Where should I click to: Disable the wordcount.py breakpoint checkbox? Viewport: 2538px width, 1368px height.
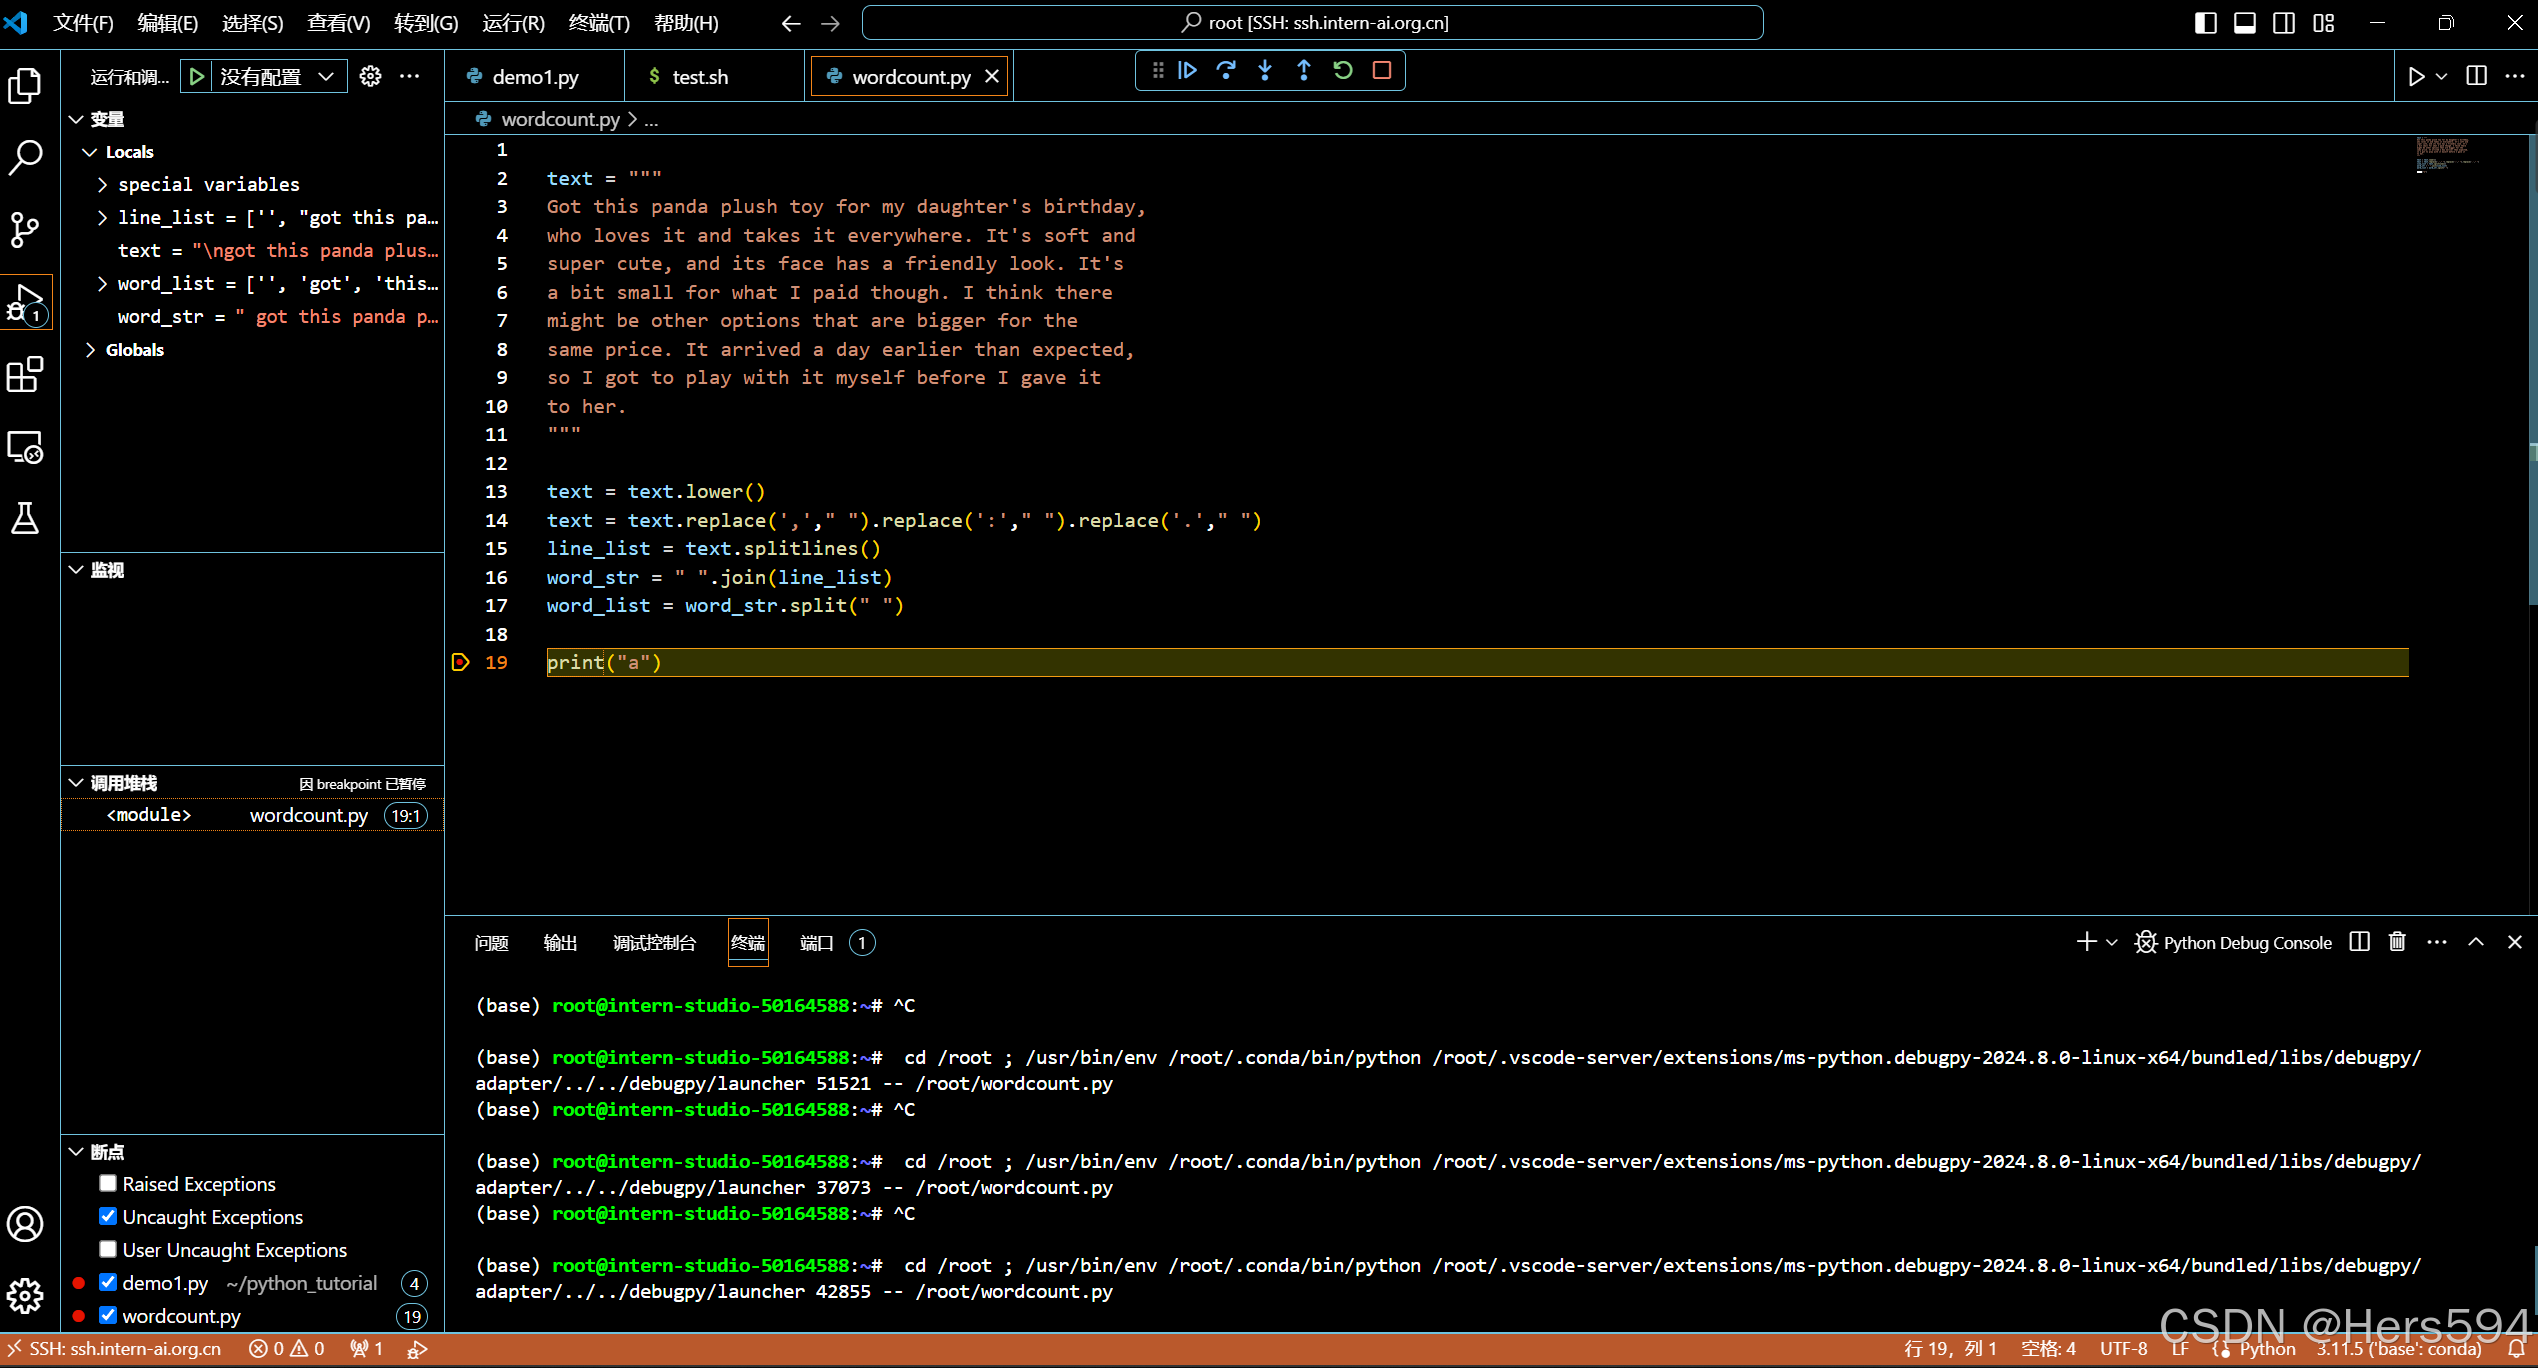[108, 1315]
